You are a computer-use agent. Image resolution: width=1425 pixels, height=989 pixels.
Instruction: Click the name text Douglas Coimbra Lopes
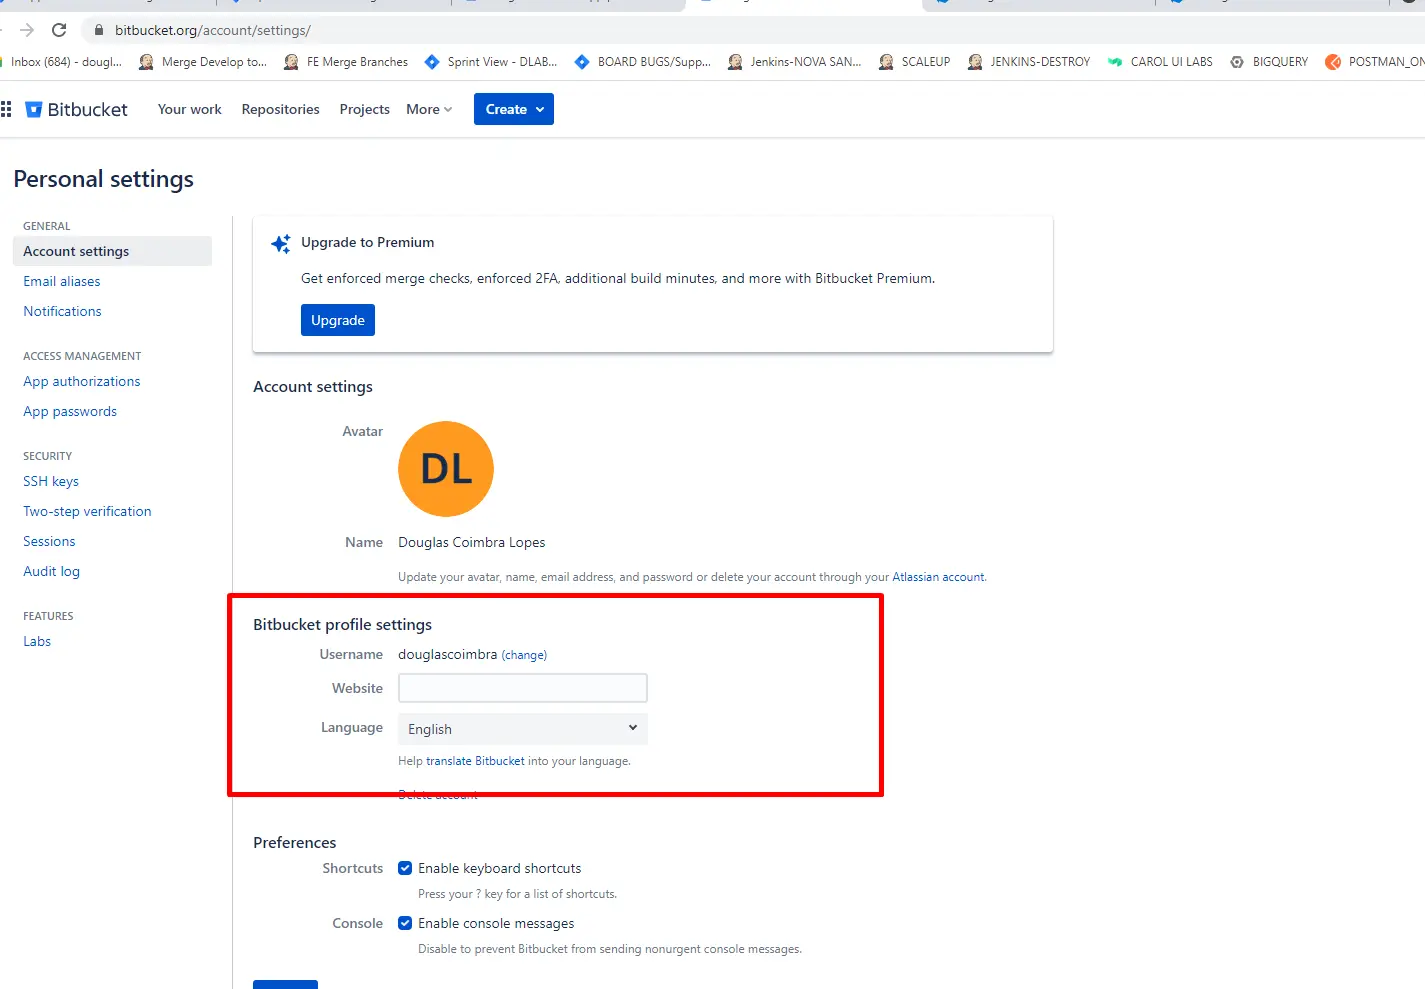[472, 542]
